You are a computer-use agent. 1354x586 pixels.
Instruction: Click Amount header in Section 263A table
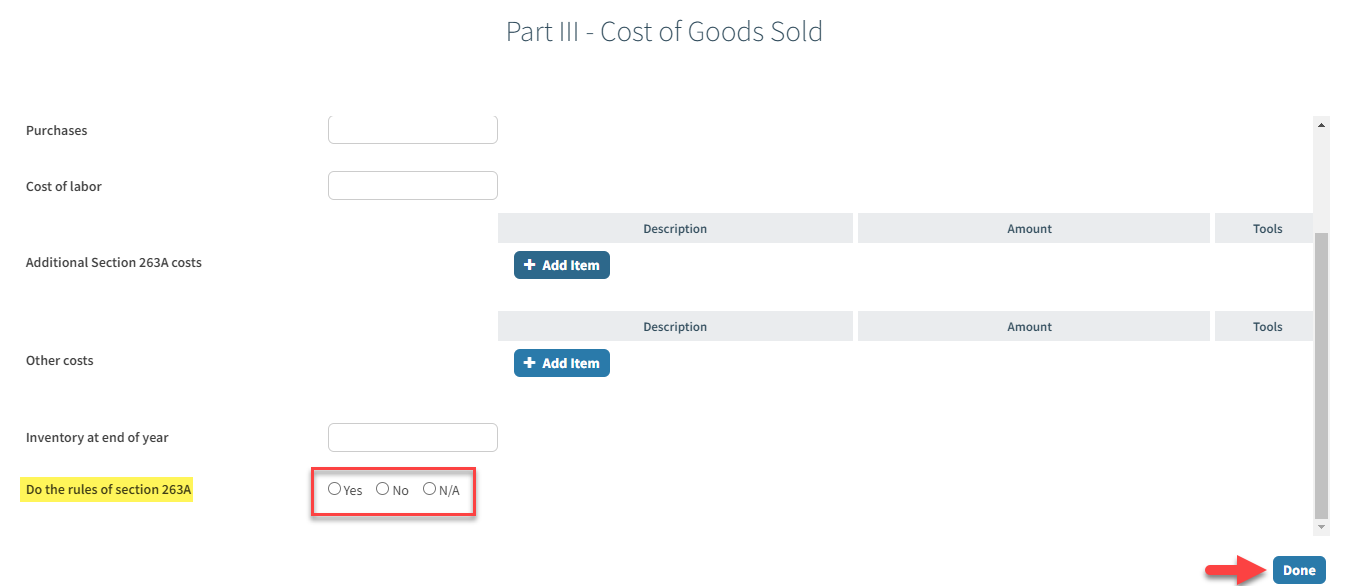(1030, 229)
